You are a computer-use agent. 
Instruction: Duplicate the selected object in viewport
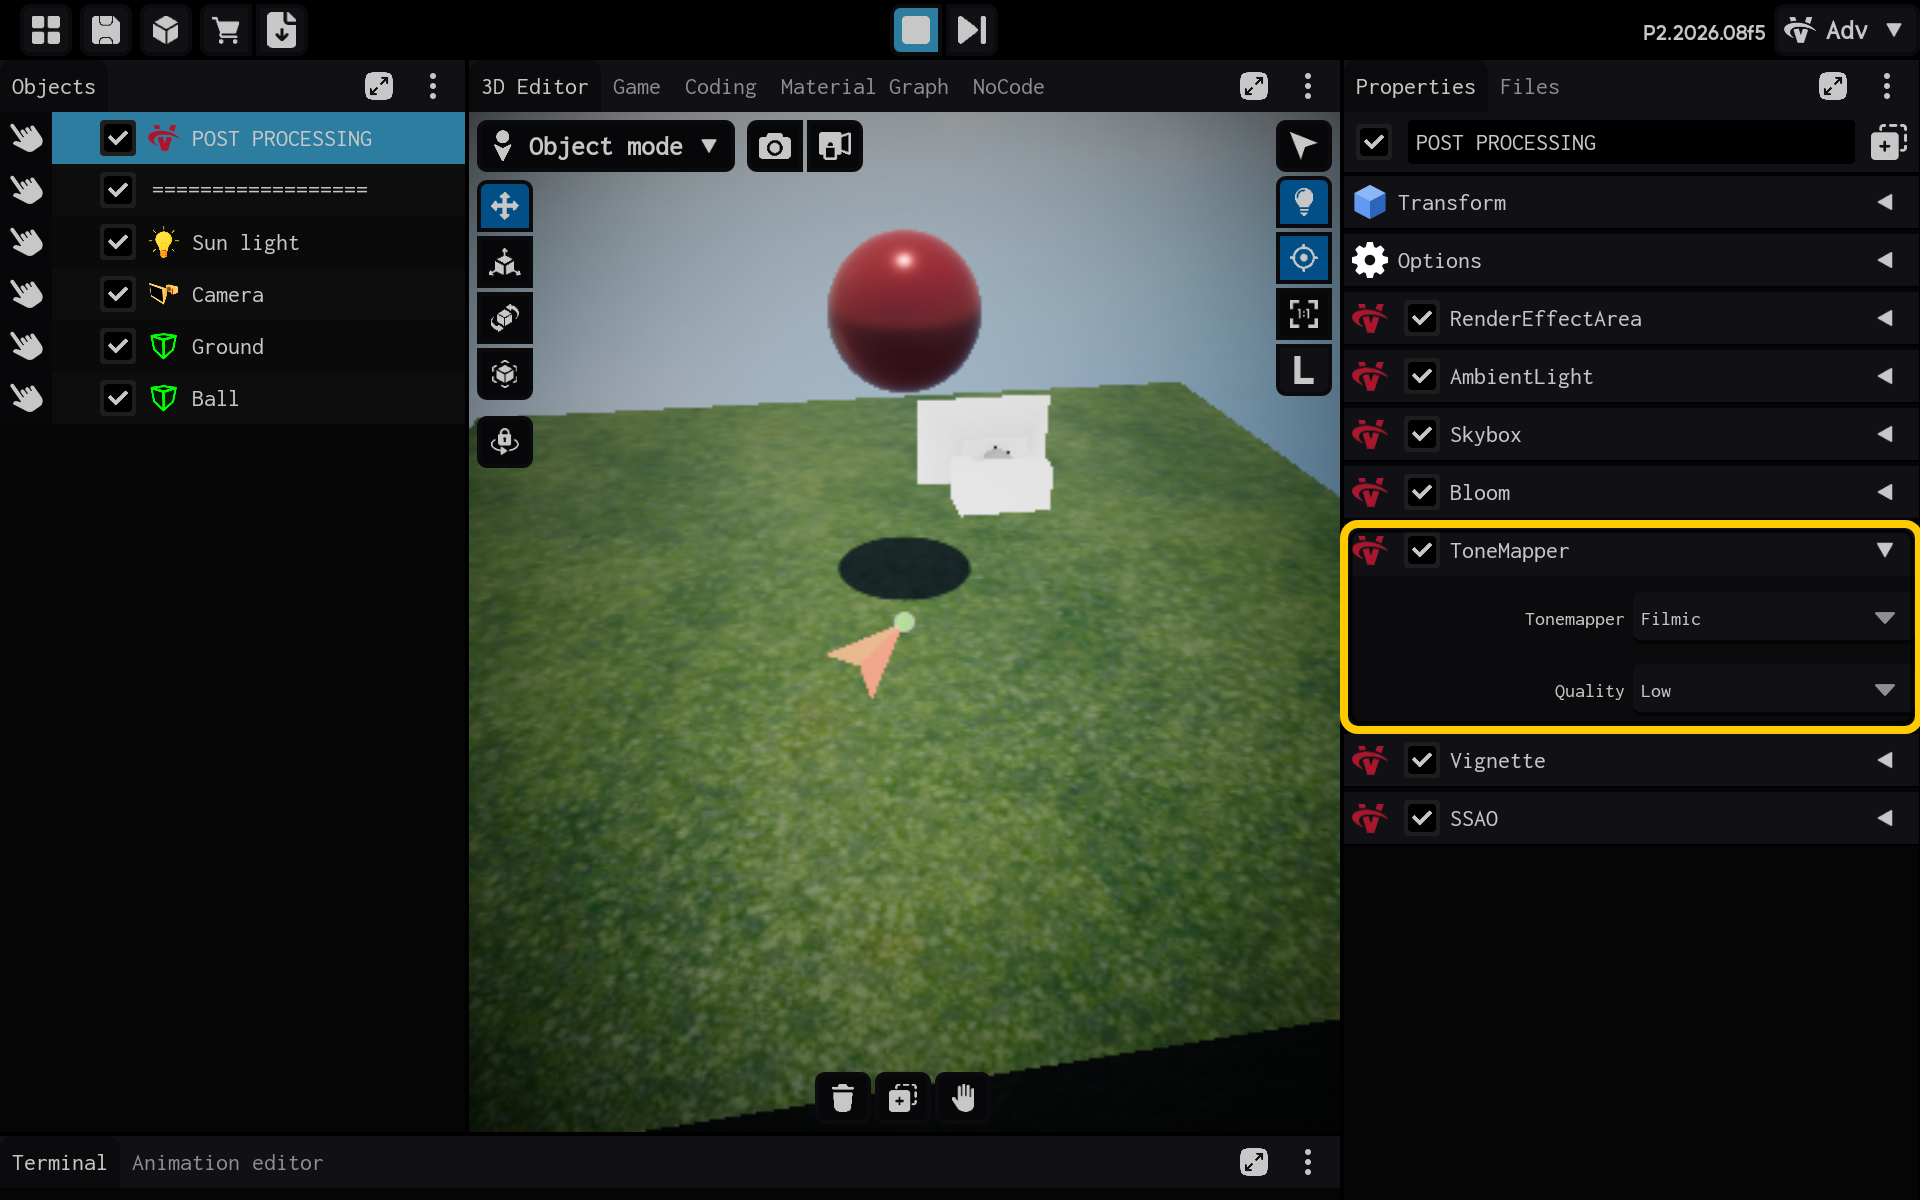click(x=903, y=1098)
